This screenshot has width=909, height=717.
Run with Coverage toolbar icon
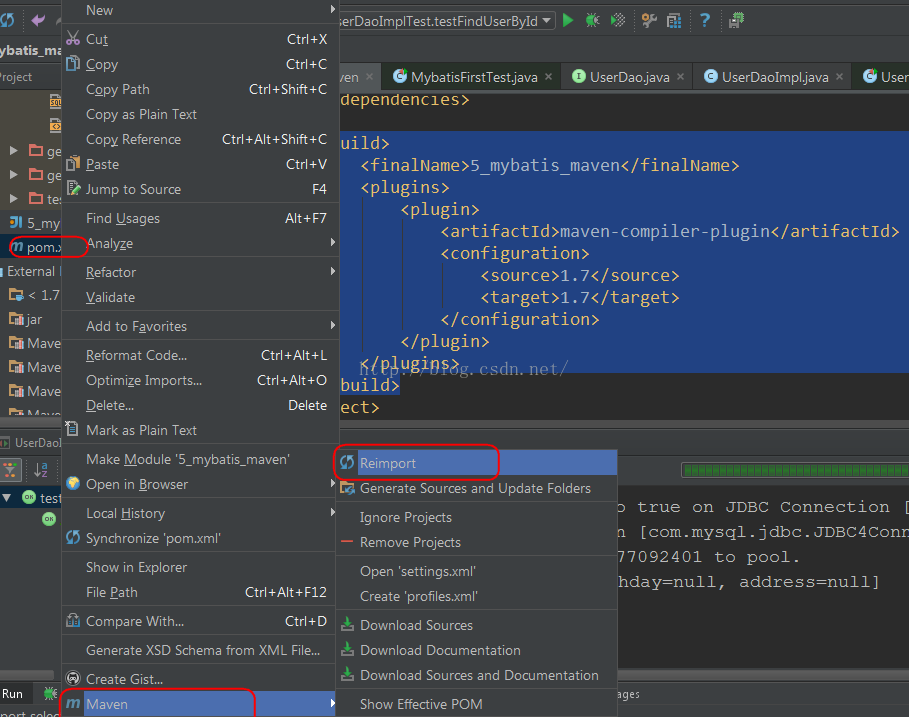coord(619,20)
